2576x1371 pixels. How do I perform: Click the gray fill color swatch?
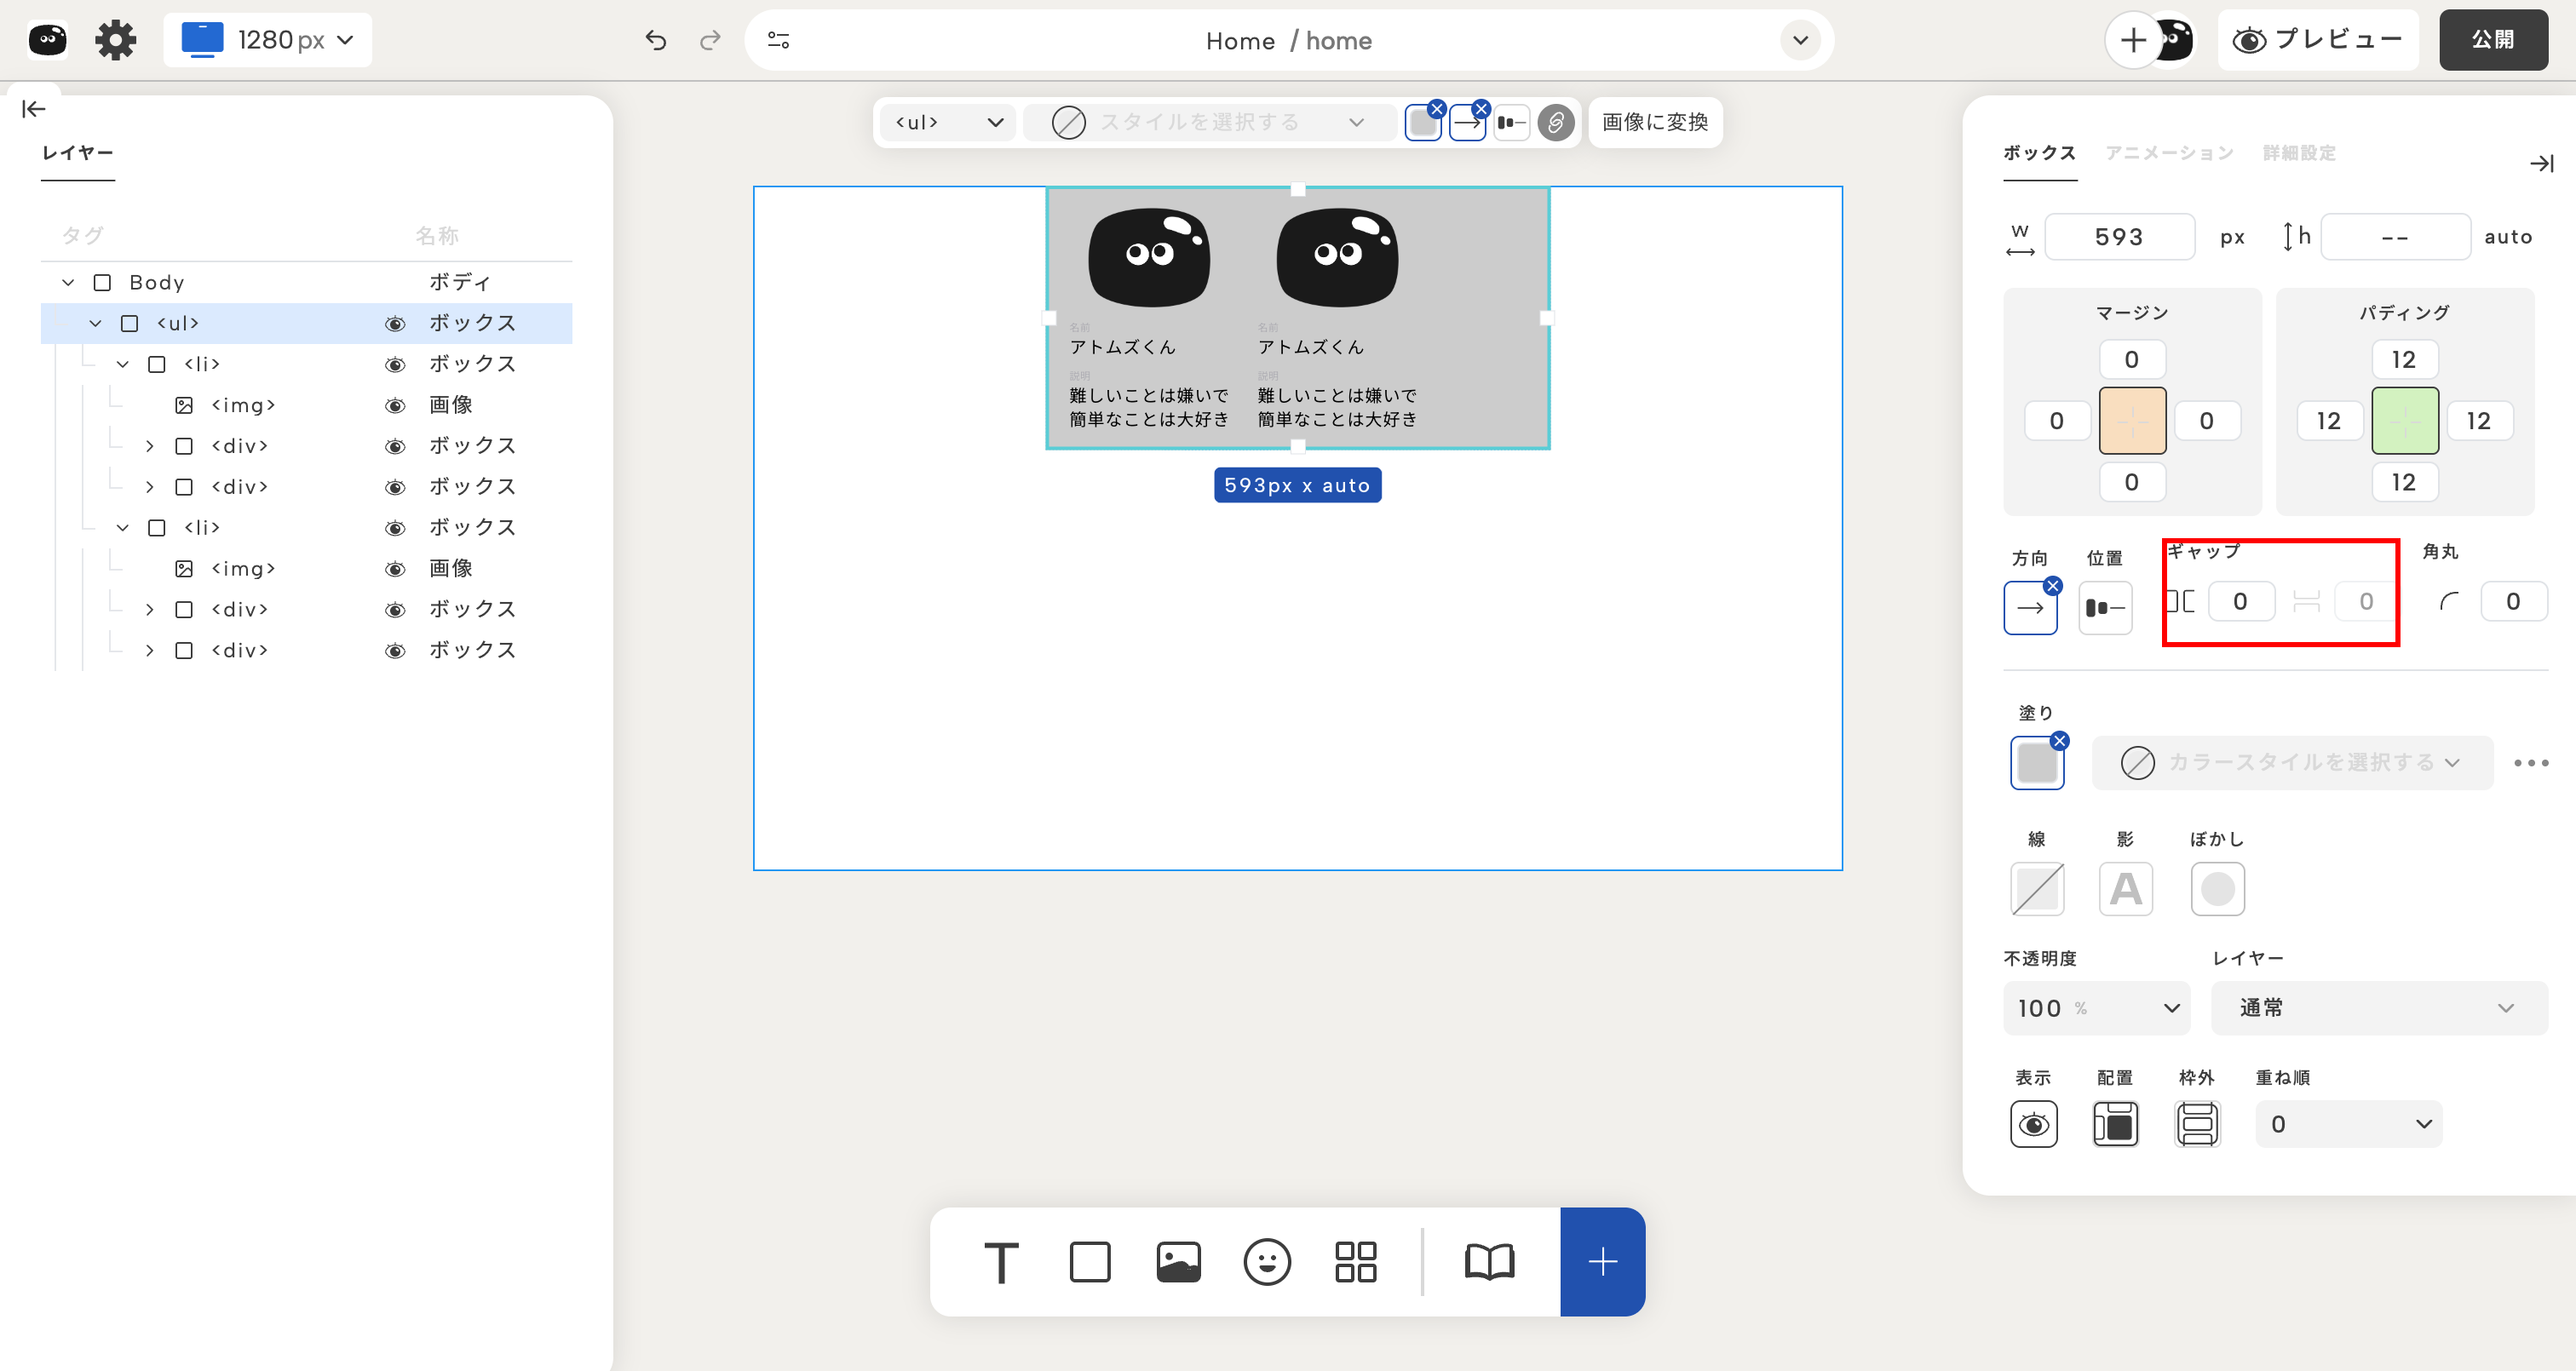[2036, 764]
